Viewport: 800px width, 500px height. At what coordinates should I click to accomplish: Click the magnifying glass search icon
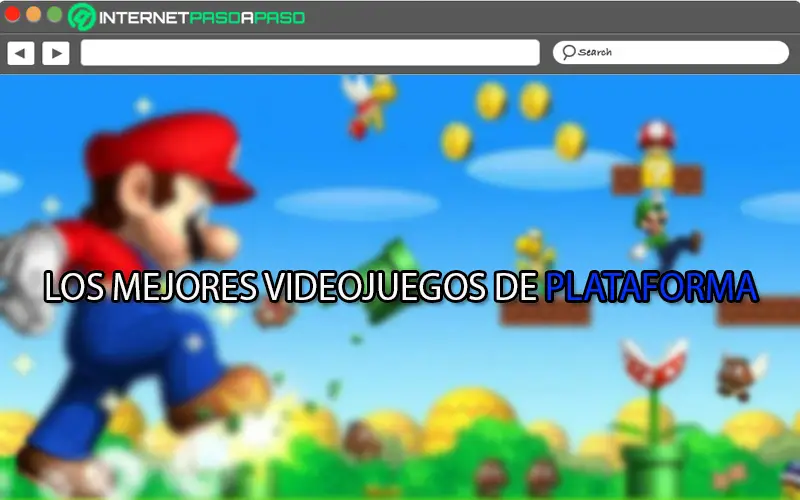point(568,52)
